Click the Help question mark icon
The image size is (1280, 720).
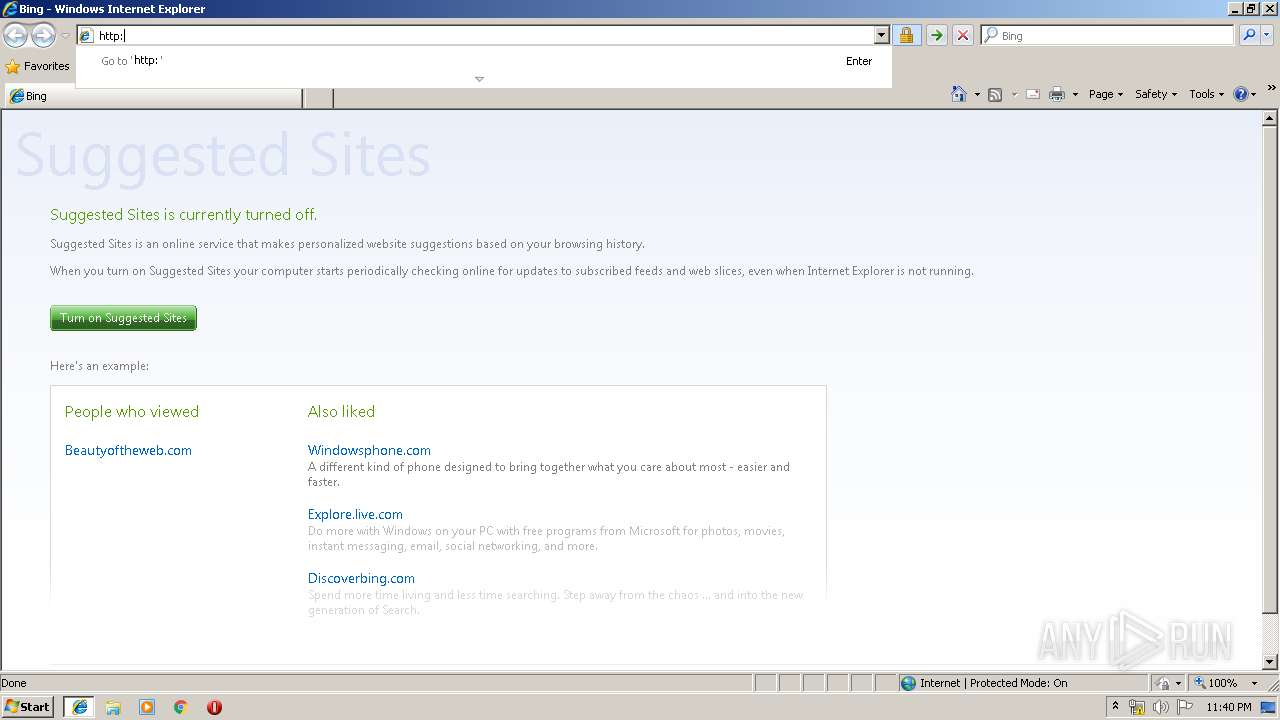point(1241,94)
